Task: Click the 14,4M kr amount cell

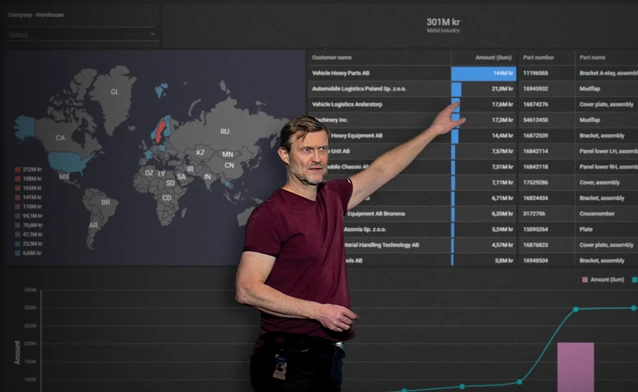Action: coord(484,136)
